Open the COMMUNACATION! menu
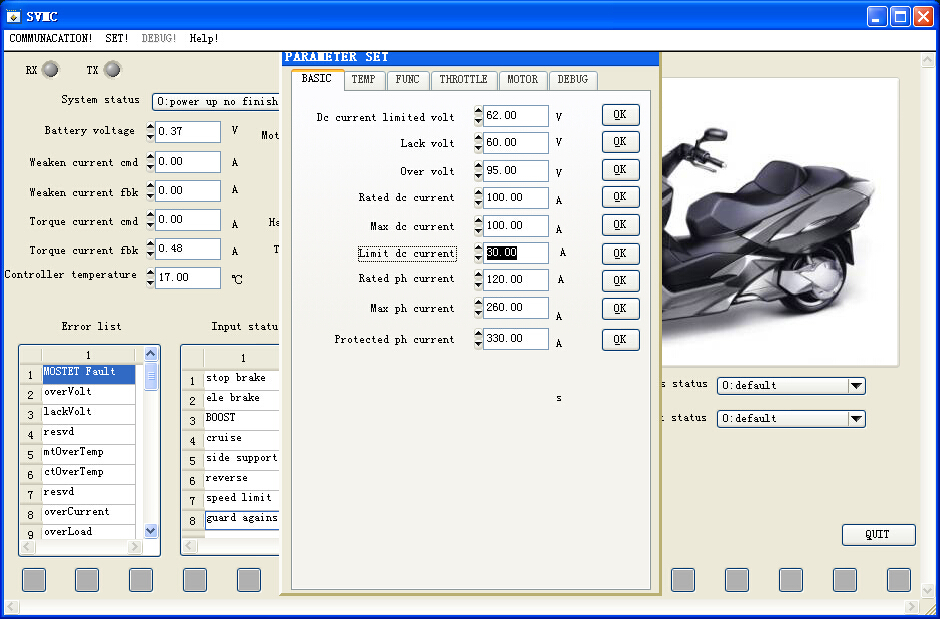The height and width of the screenshot is (619, 940). click(x=51, y=38)
